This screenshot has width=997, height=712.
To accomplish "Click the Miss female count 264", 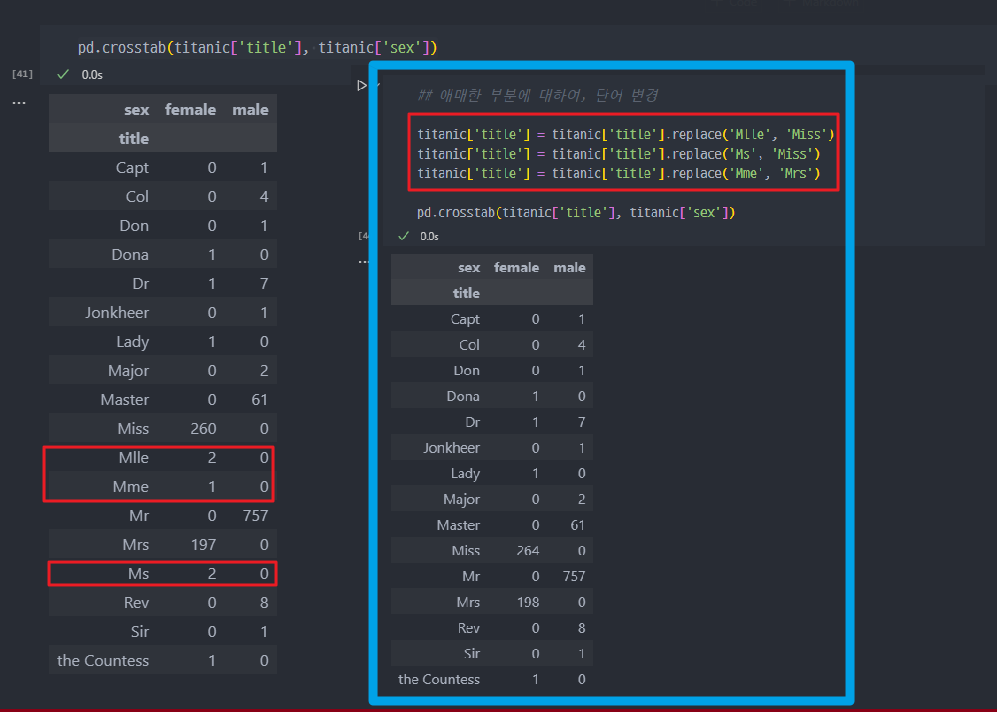I will (528, 551).
